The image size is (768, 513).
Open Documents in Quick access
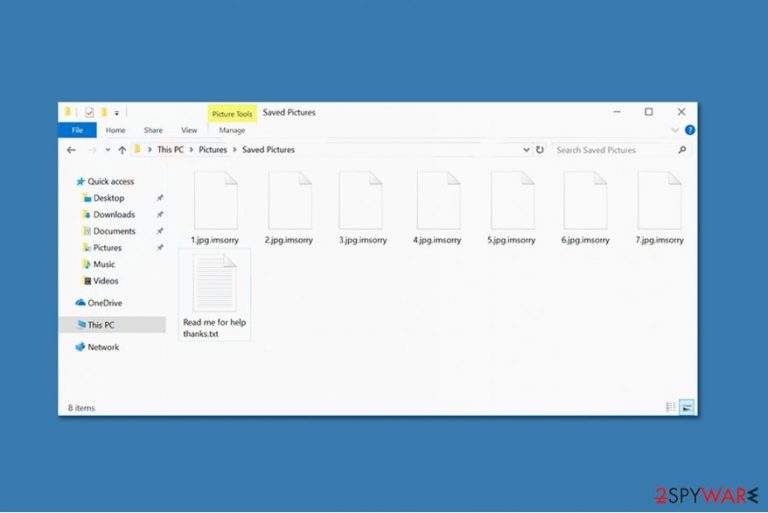click(114, 231)
